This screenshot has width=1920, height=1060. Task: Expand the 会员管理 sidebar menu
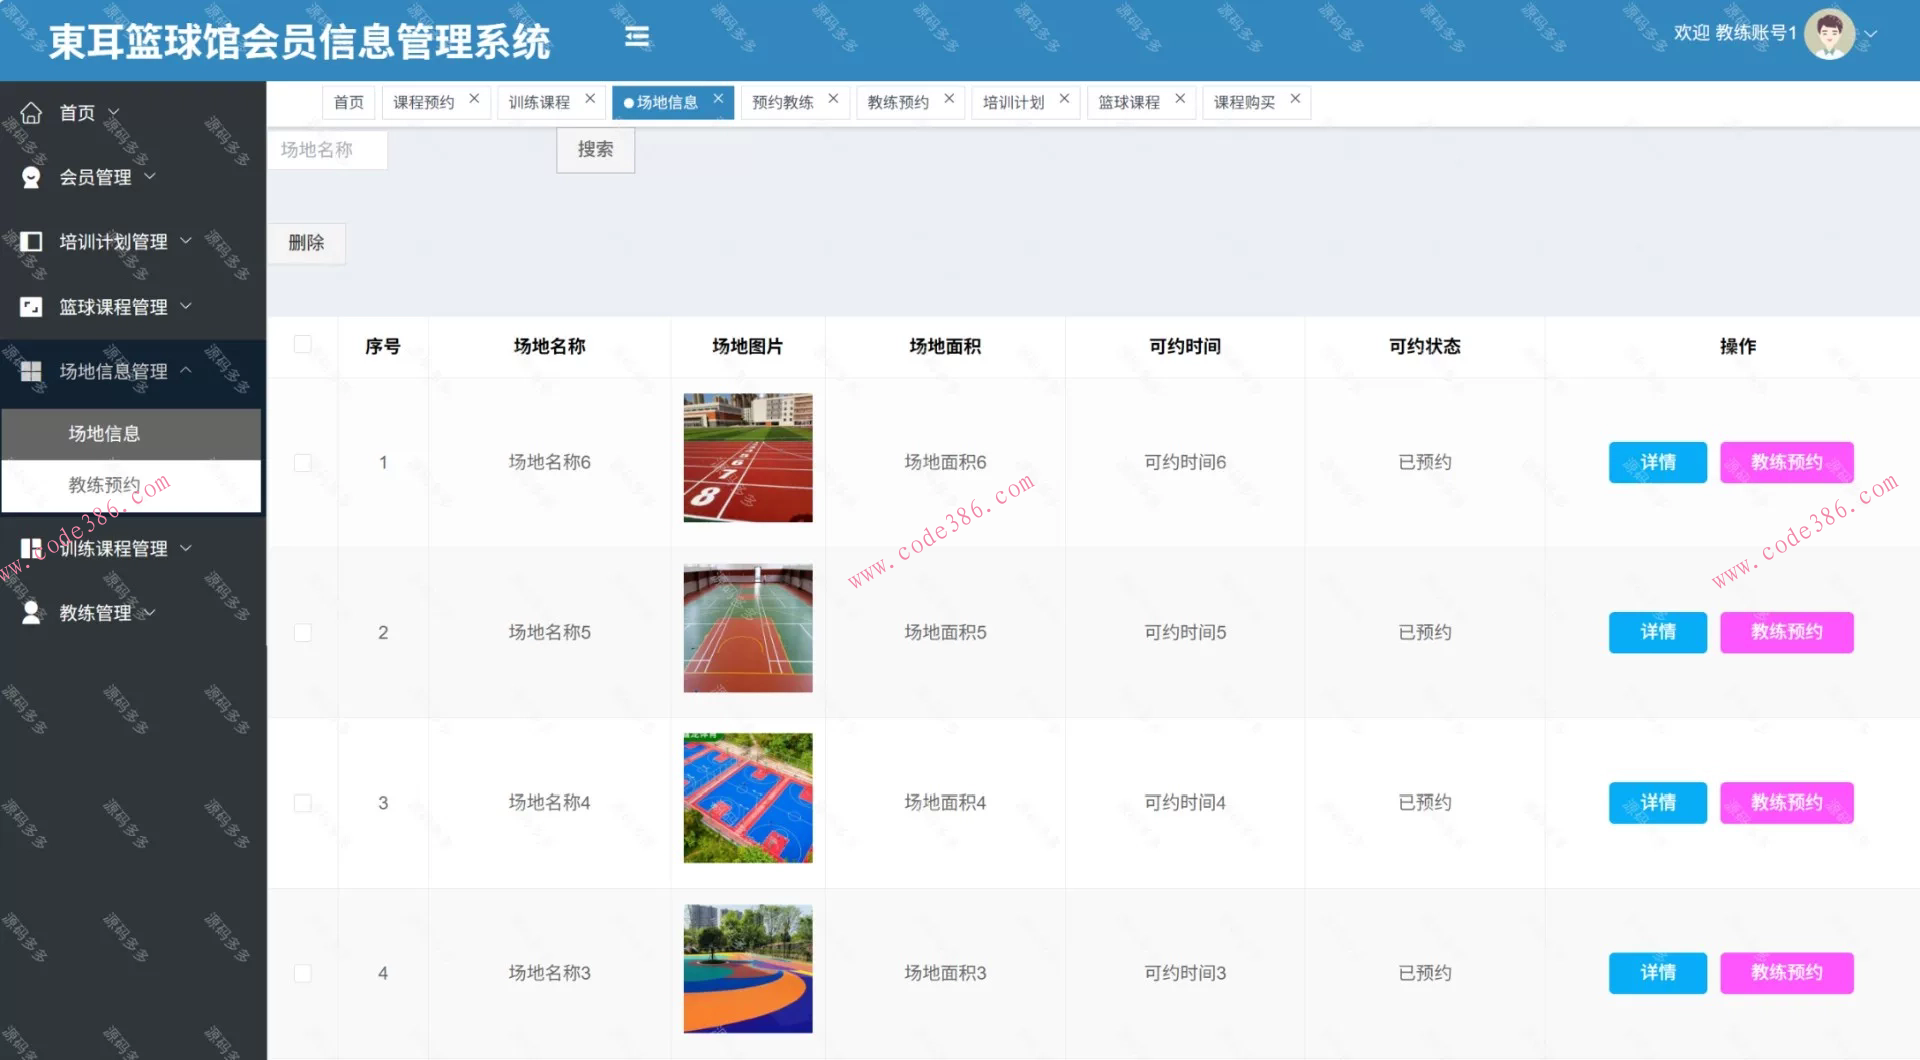coord(150,177)
